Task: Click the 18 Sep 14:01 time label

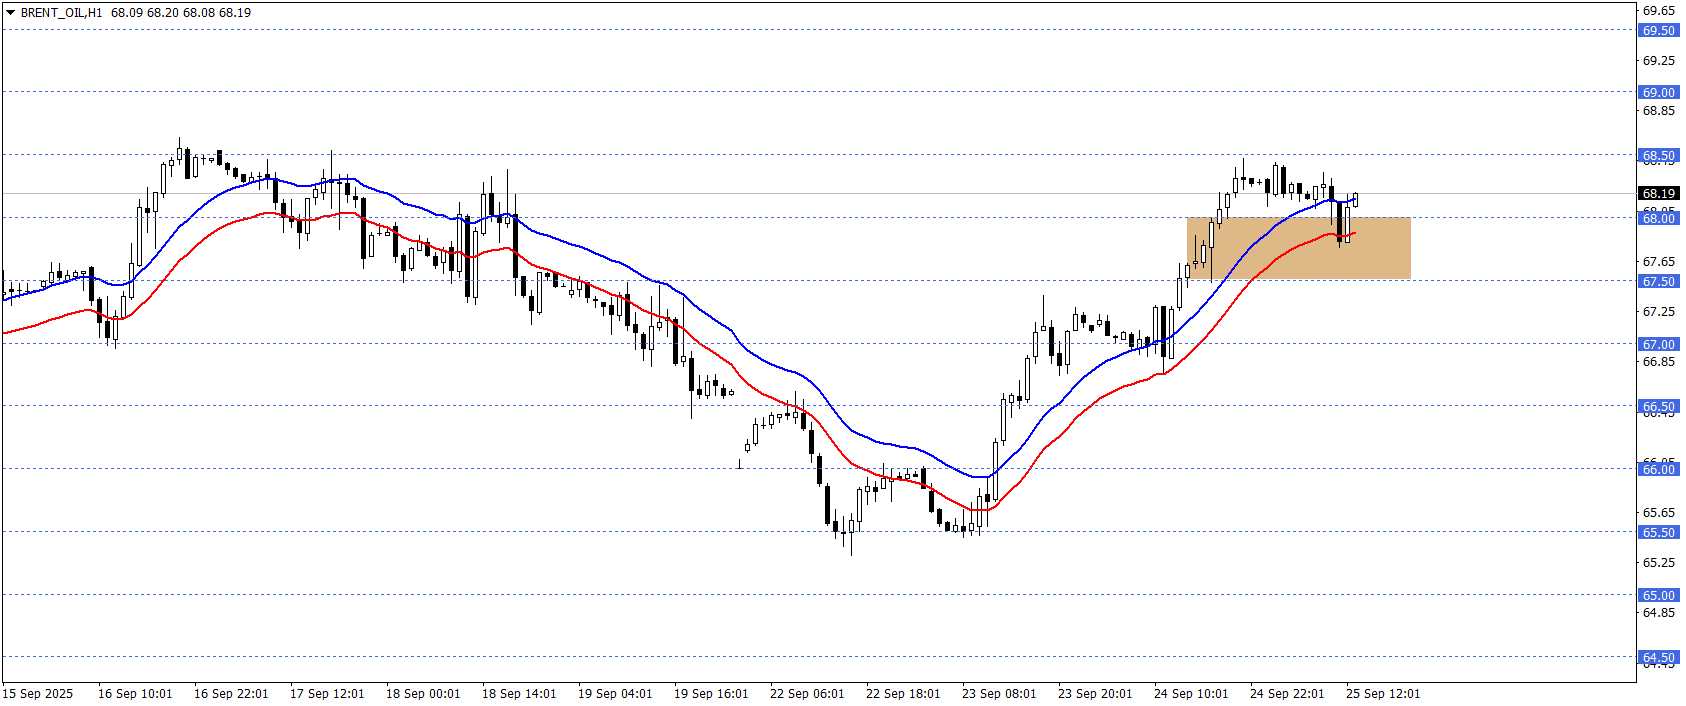Action: 519,694
